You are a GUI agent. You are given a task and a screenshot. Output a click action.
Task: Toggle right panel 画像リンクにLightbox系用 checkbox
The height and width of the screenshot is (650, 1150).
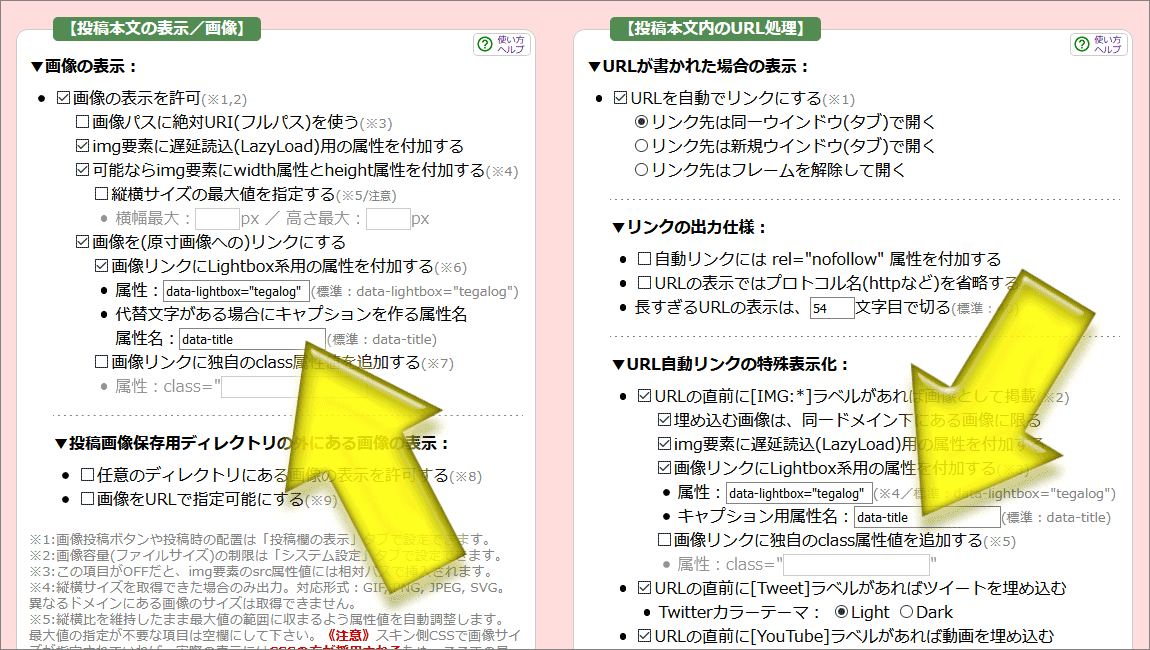coord(664,467)
